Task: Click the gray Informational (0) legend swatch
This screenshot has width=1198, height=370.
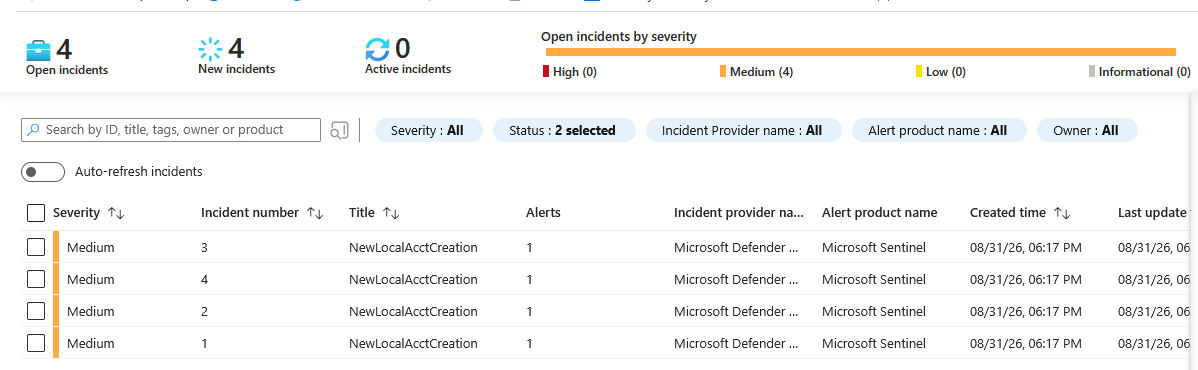Action: coord(1093,72)
